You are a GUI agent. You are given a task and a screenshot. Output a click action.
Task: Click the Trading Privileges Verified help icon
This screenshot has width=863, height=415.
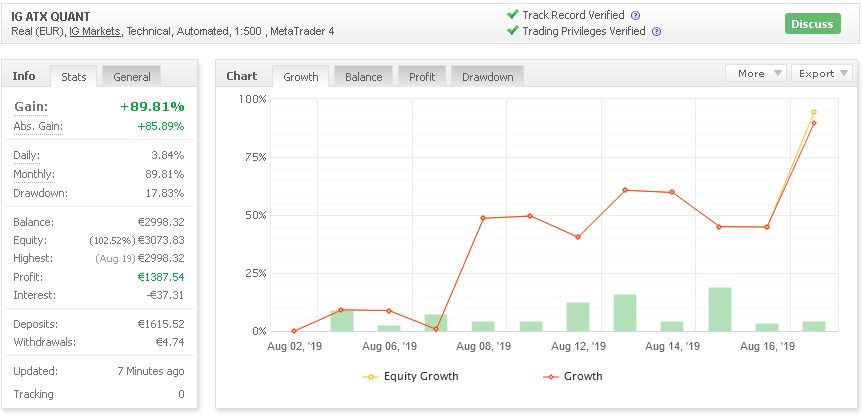656,32
